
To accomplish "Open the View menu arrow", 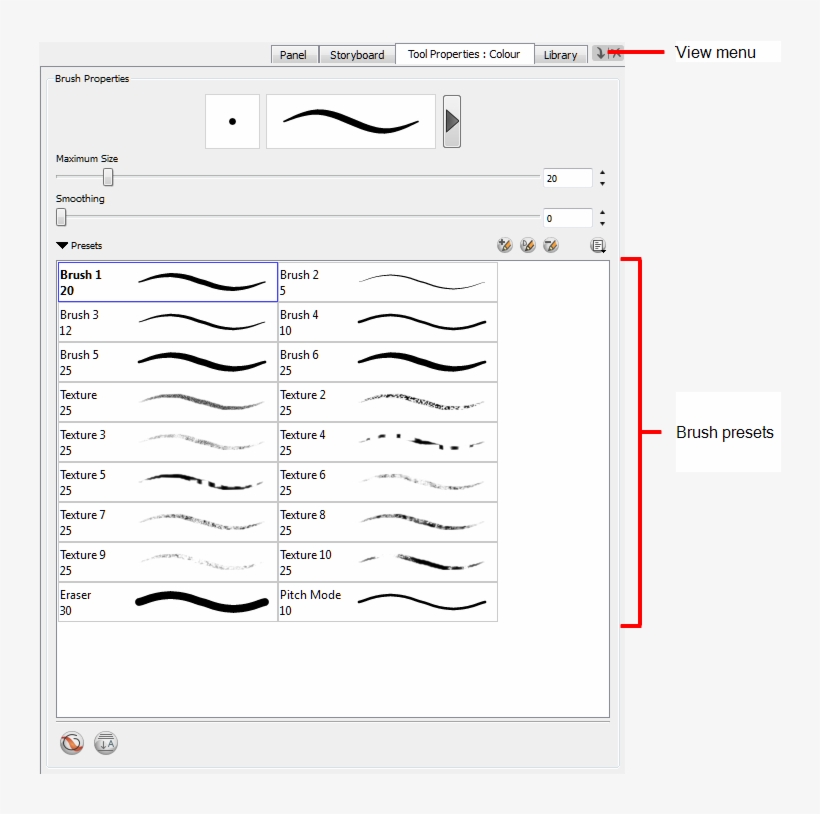I will coord(604,55).
